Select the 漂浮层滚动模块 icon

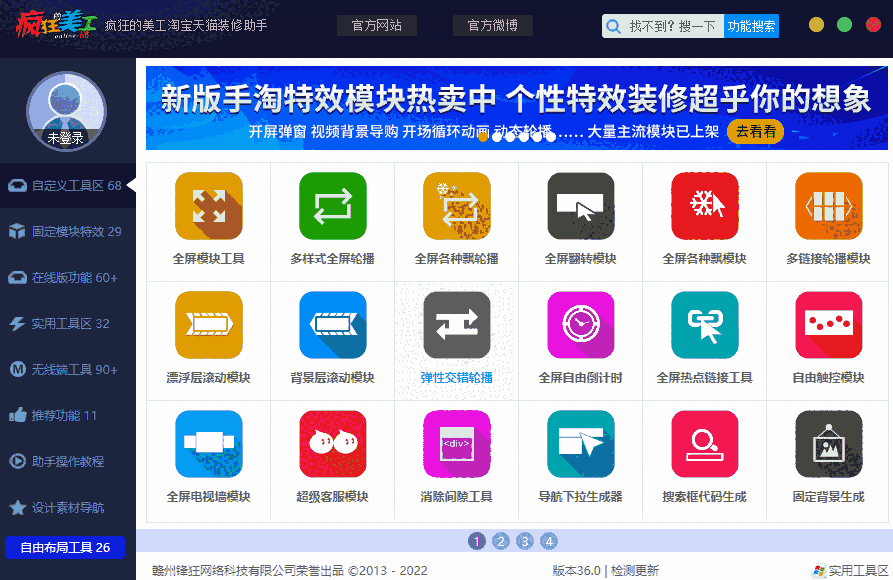[208, 325]
